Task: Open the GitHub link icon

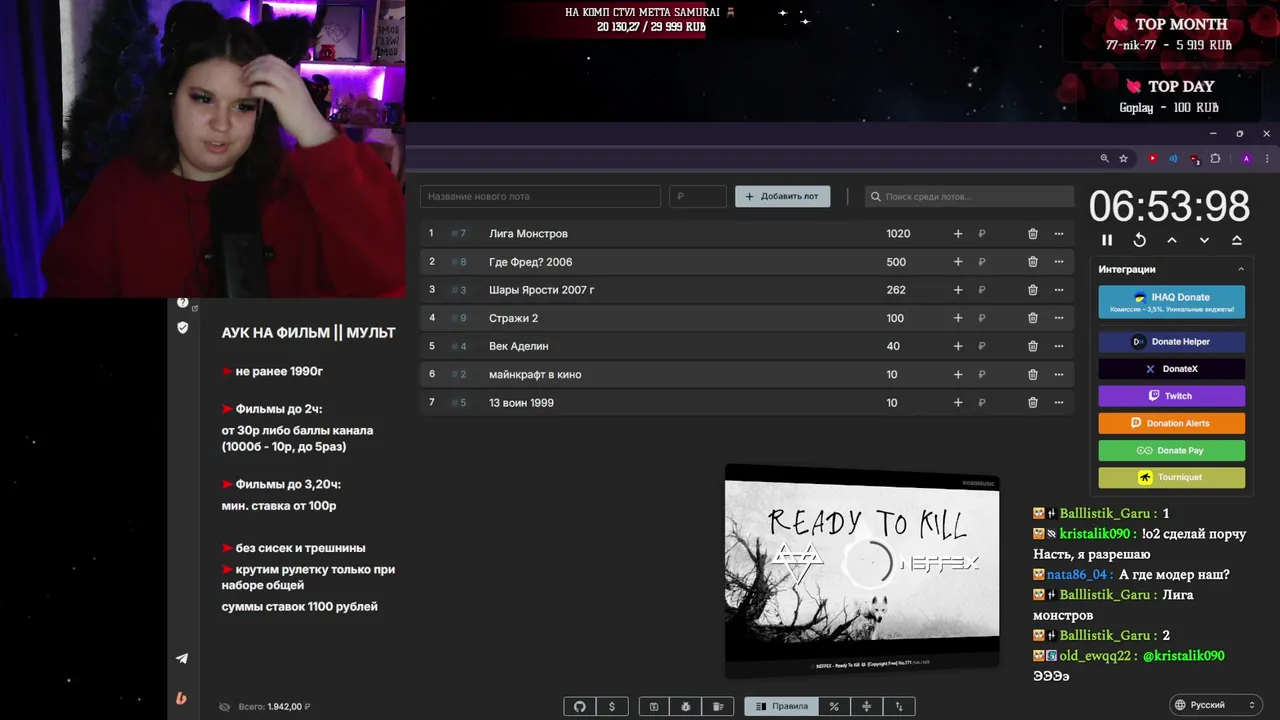Action: (x=580, y=706)
